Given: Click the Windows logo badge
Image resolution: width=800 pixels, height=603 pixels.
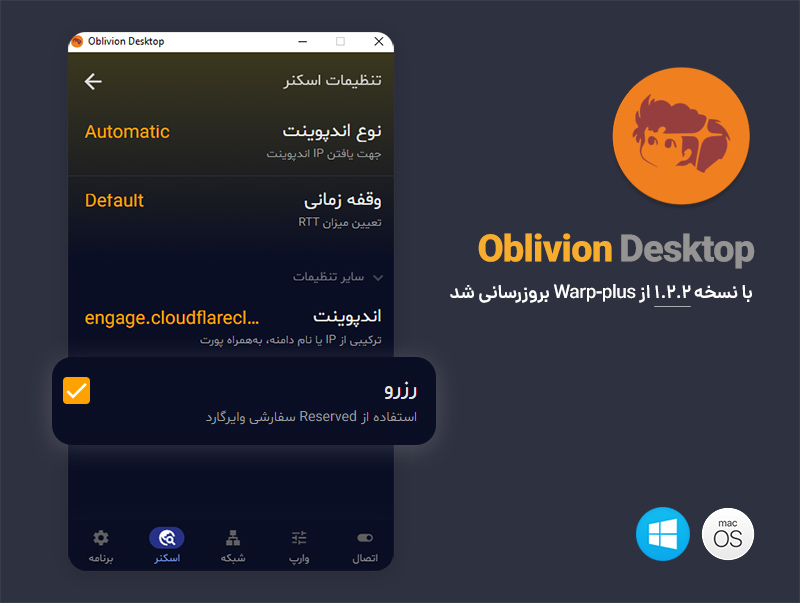Looking at the screenshot, I should point(663,534).
